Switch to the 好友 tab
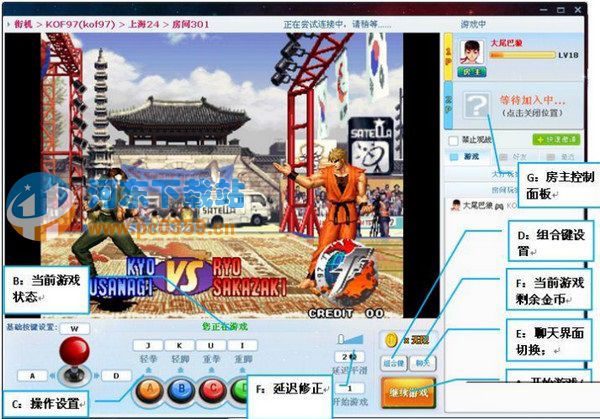This screenshot has height=419, width=600. coord(515,157)
